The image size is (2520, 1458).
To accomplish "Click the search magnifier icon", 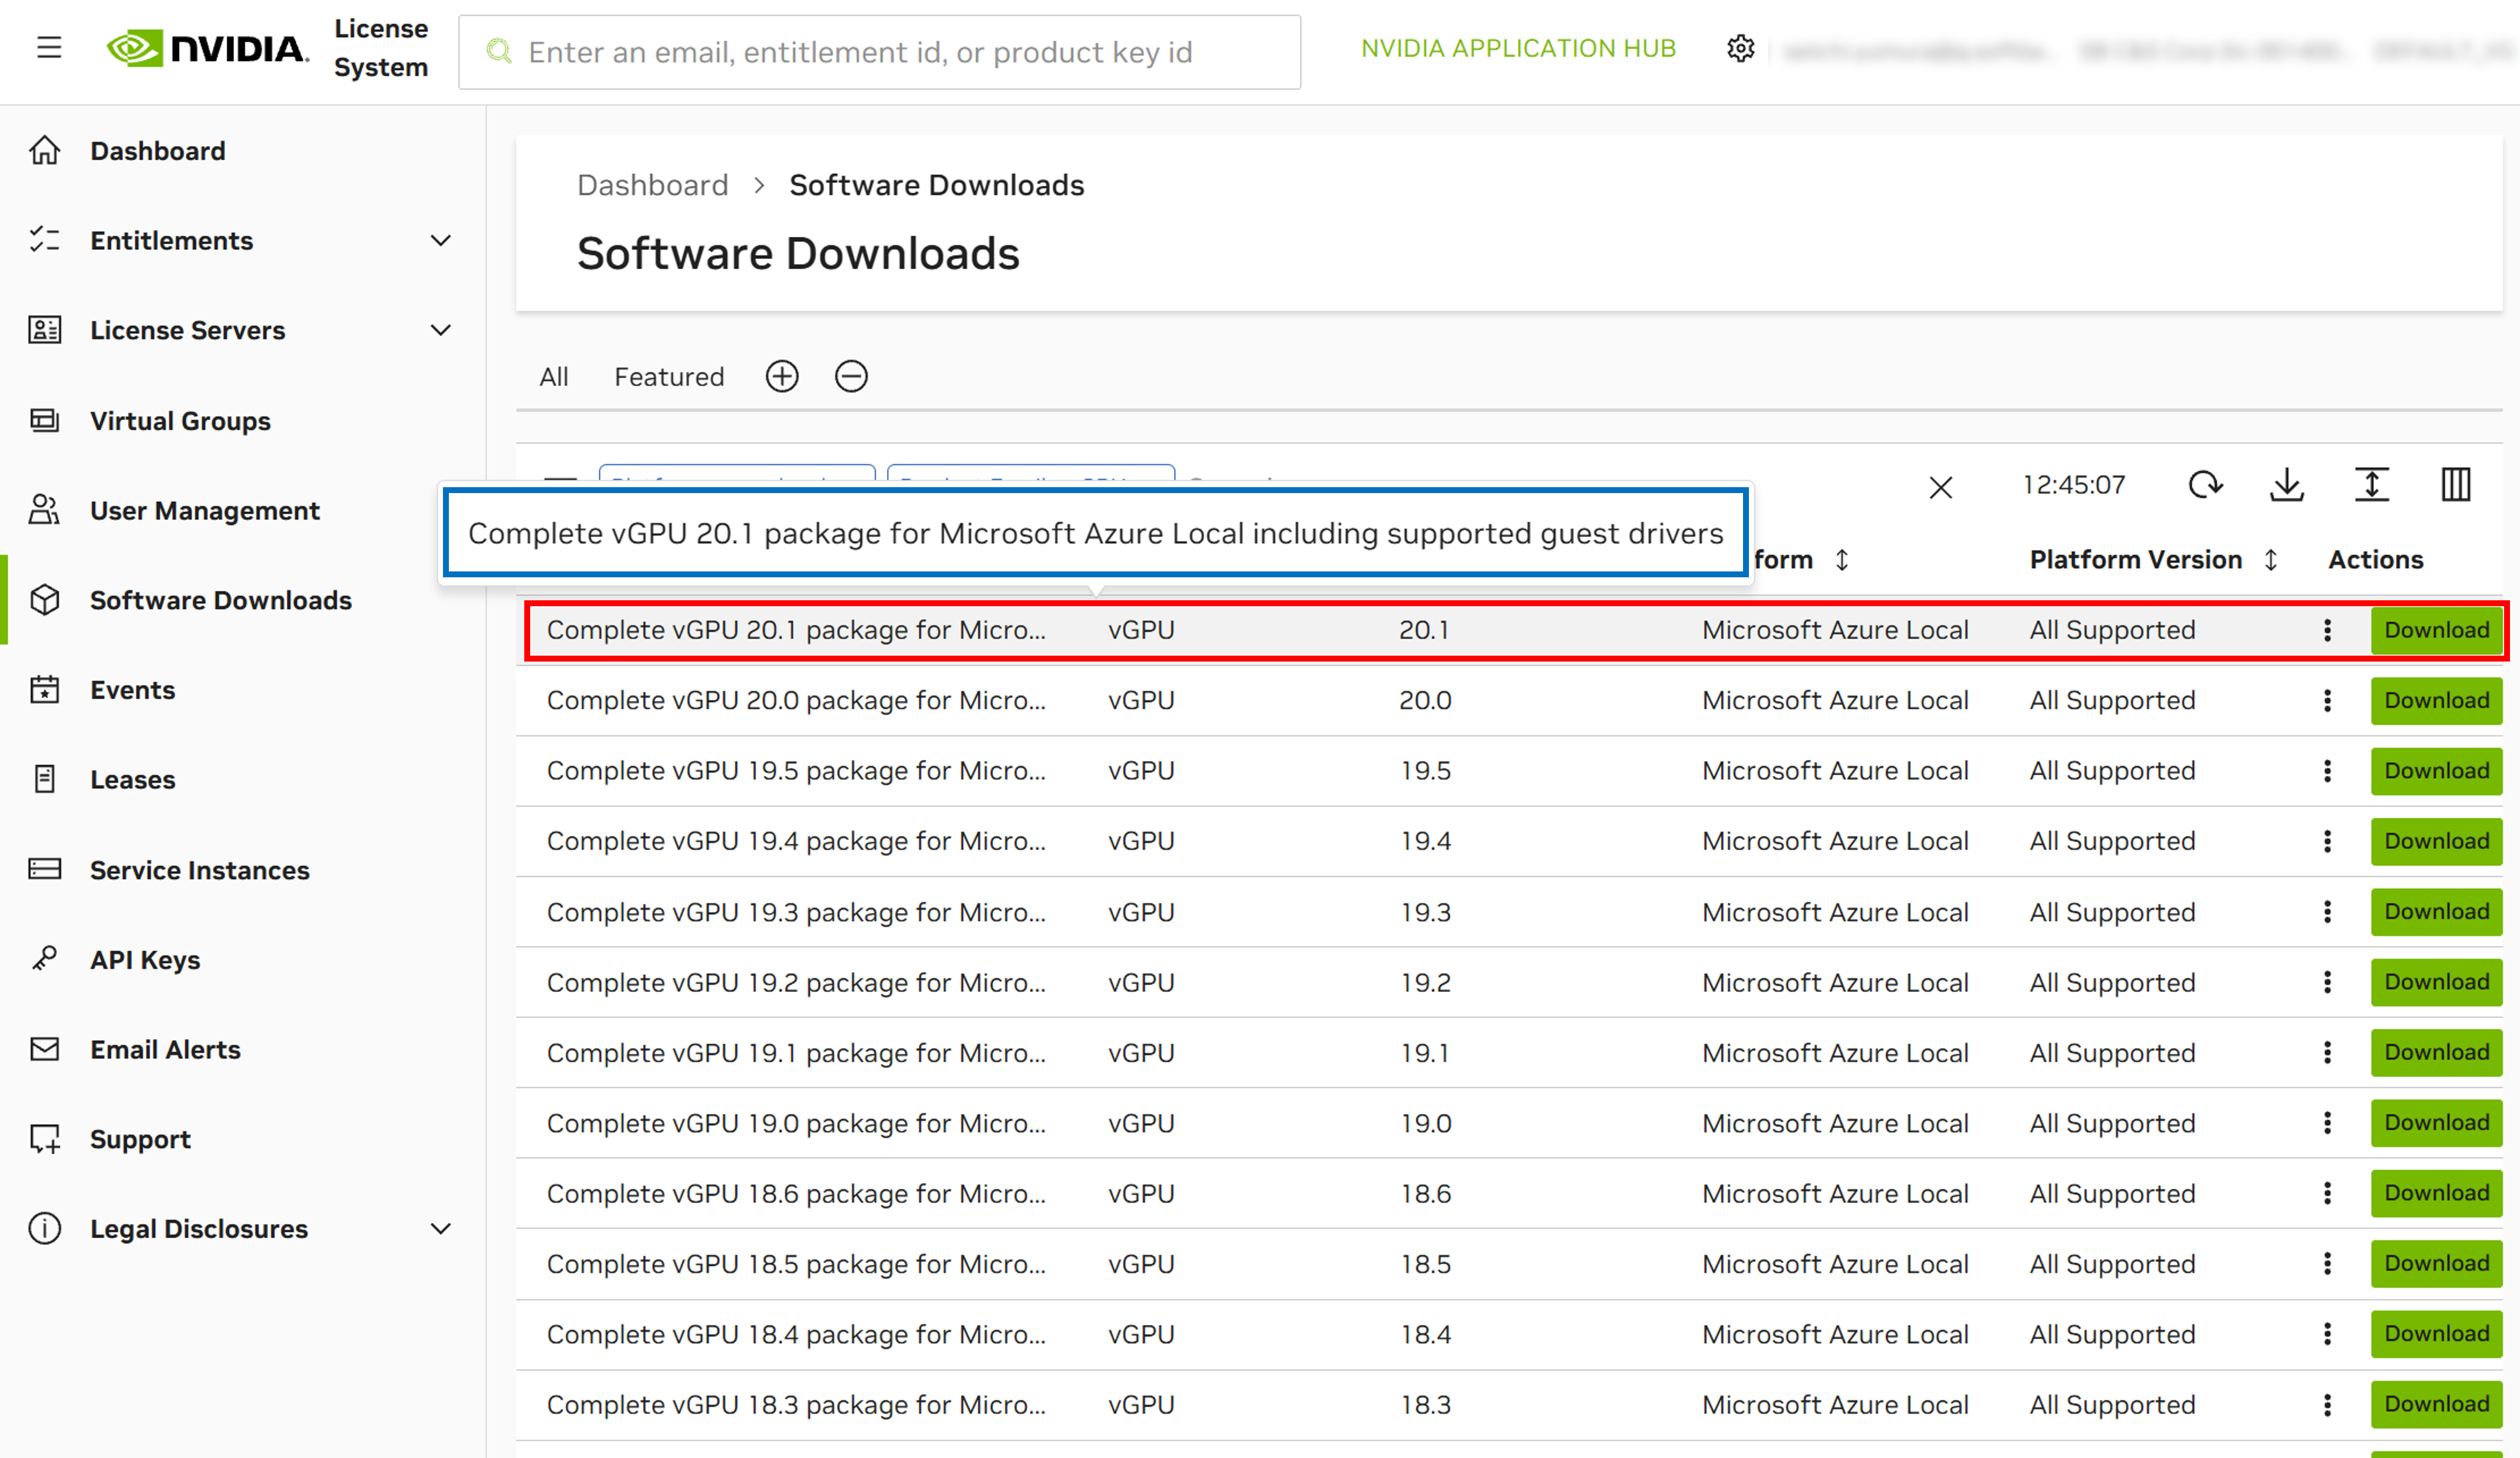I will [x=498, y=52].
